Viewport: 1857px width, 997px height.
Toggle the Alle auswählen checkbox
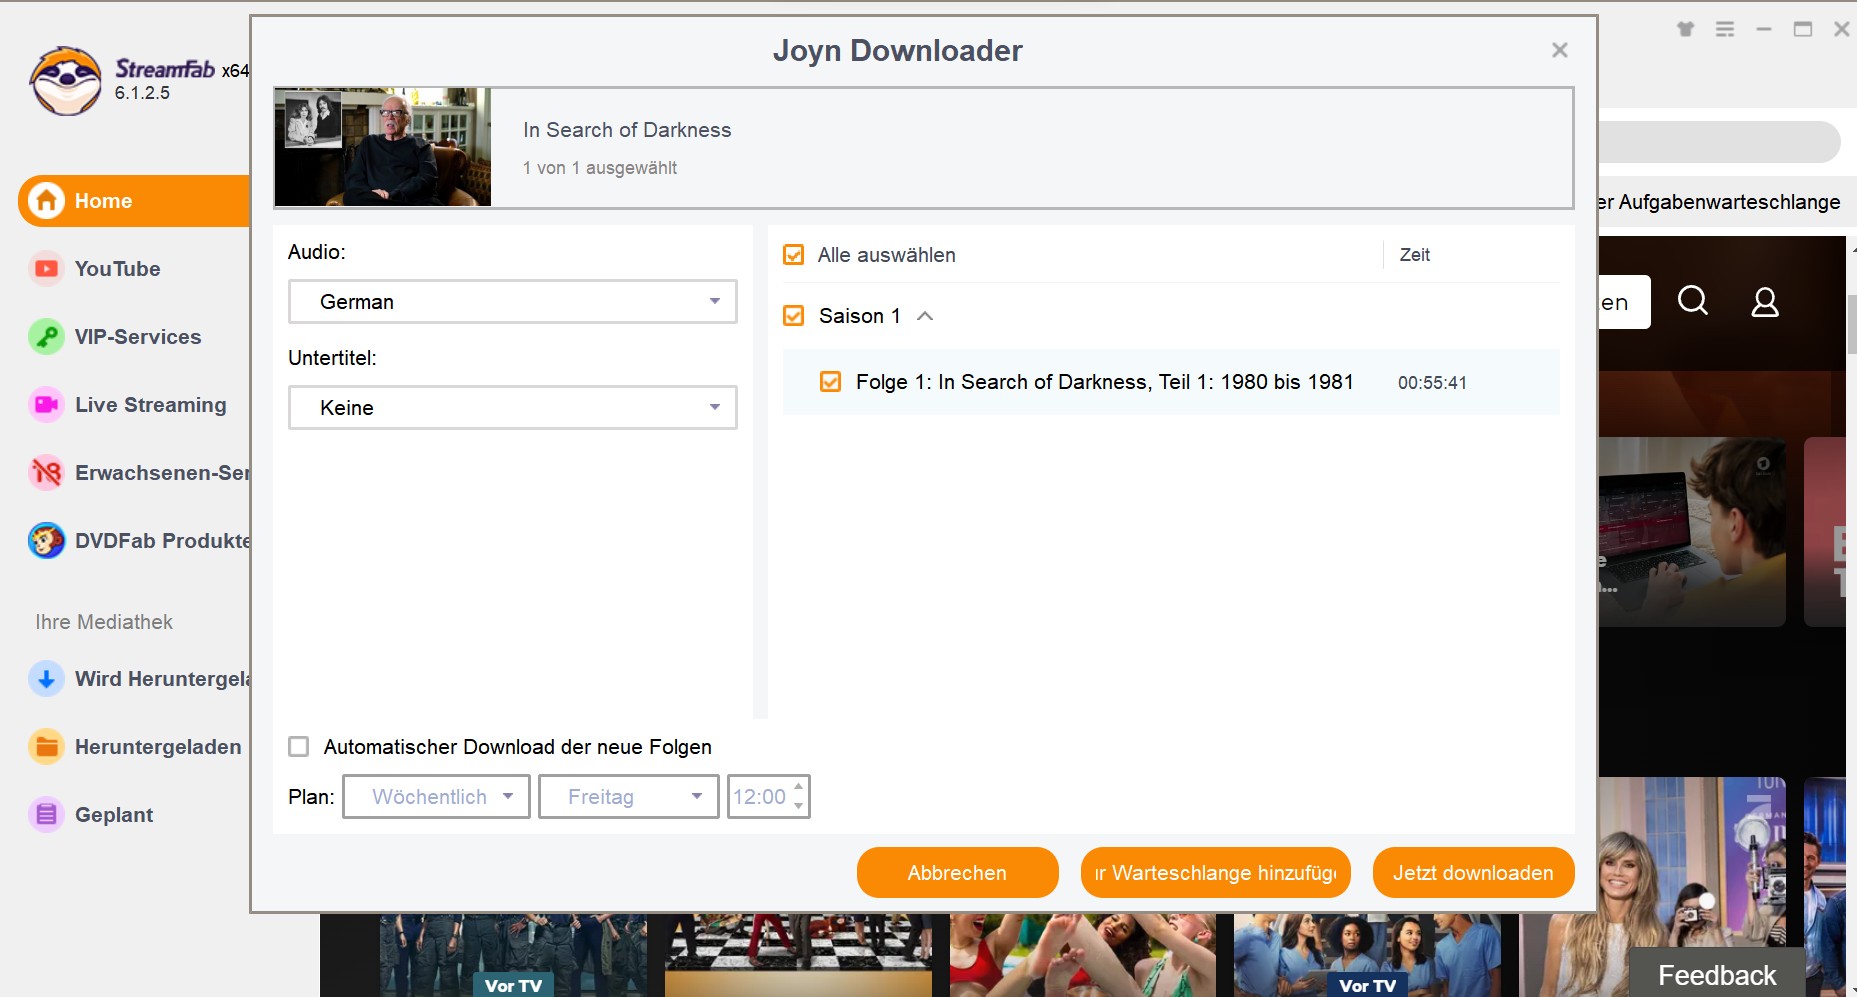pos(794,255)
